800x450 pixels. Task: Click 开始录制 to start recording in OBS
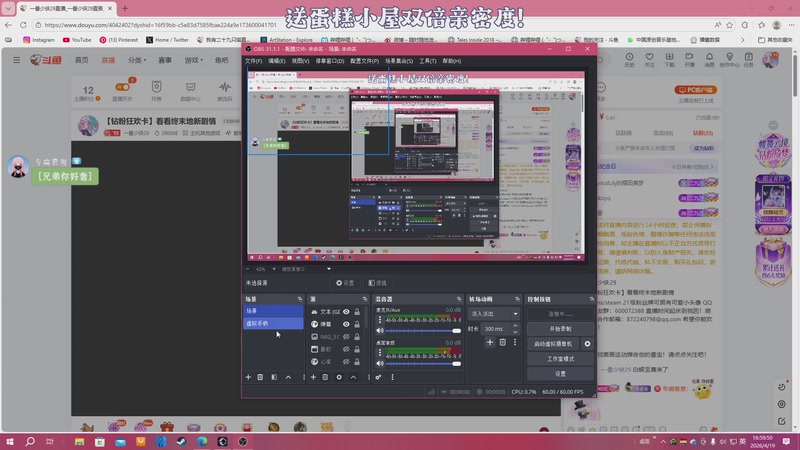tap(560, 329)
